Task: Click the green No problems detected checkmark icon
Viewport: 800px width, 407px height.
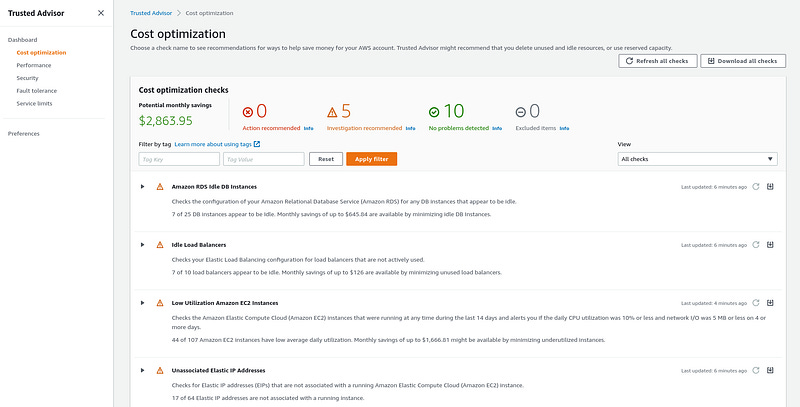Action: (x=434, y=112)
